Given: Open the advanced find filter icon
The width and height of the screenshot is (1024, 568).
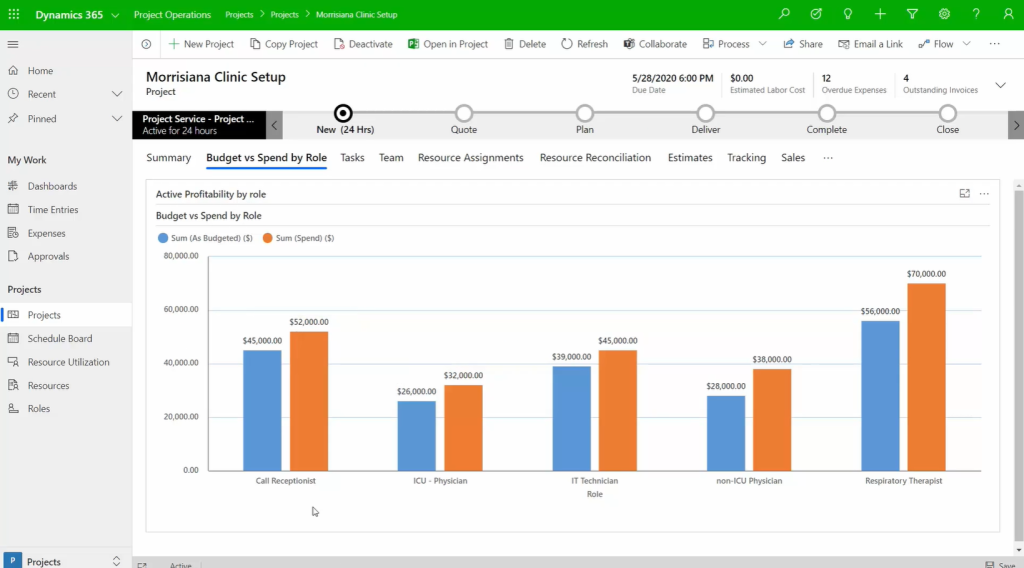Looking at the screenshot, I should coord(912,15).
